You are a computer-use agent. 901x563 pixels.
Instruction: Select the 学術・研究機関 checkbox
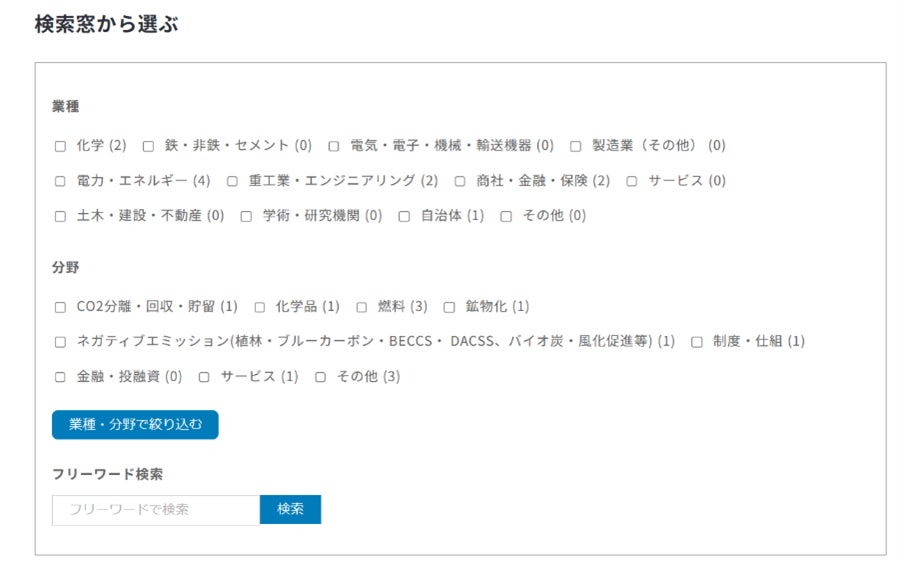(246, 216)
